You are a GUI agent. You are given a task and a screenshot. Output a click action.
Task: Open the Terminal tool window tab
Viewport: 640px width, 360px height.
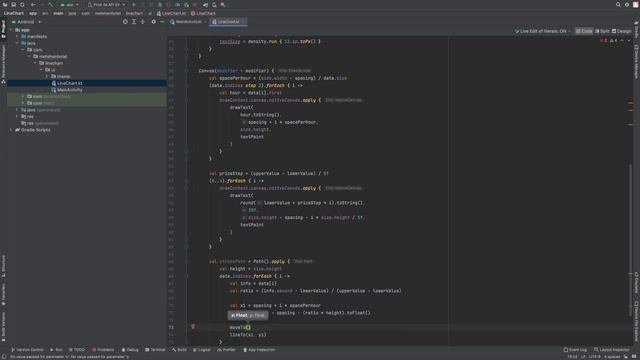pyautogui.click(x=155, y=350)
